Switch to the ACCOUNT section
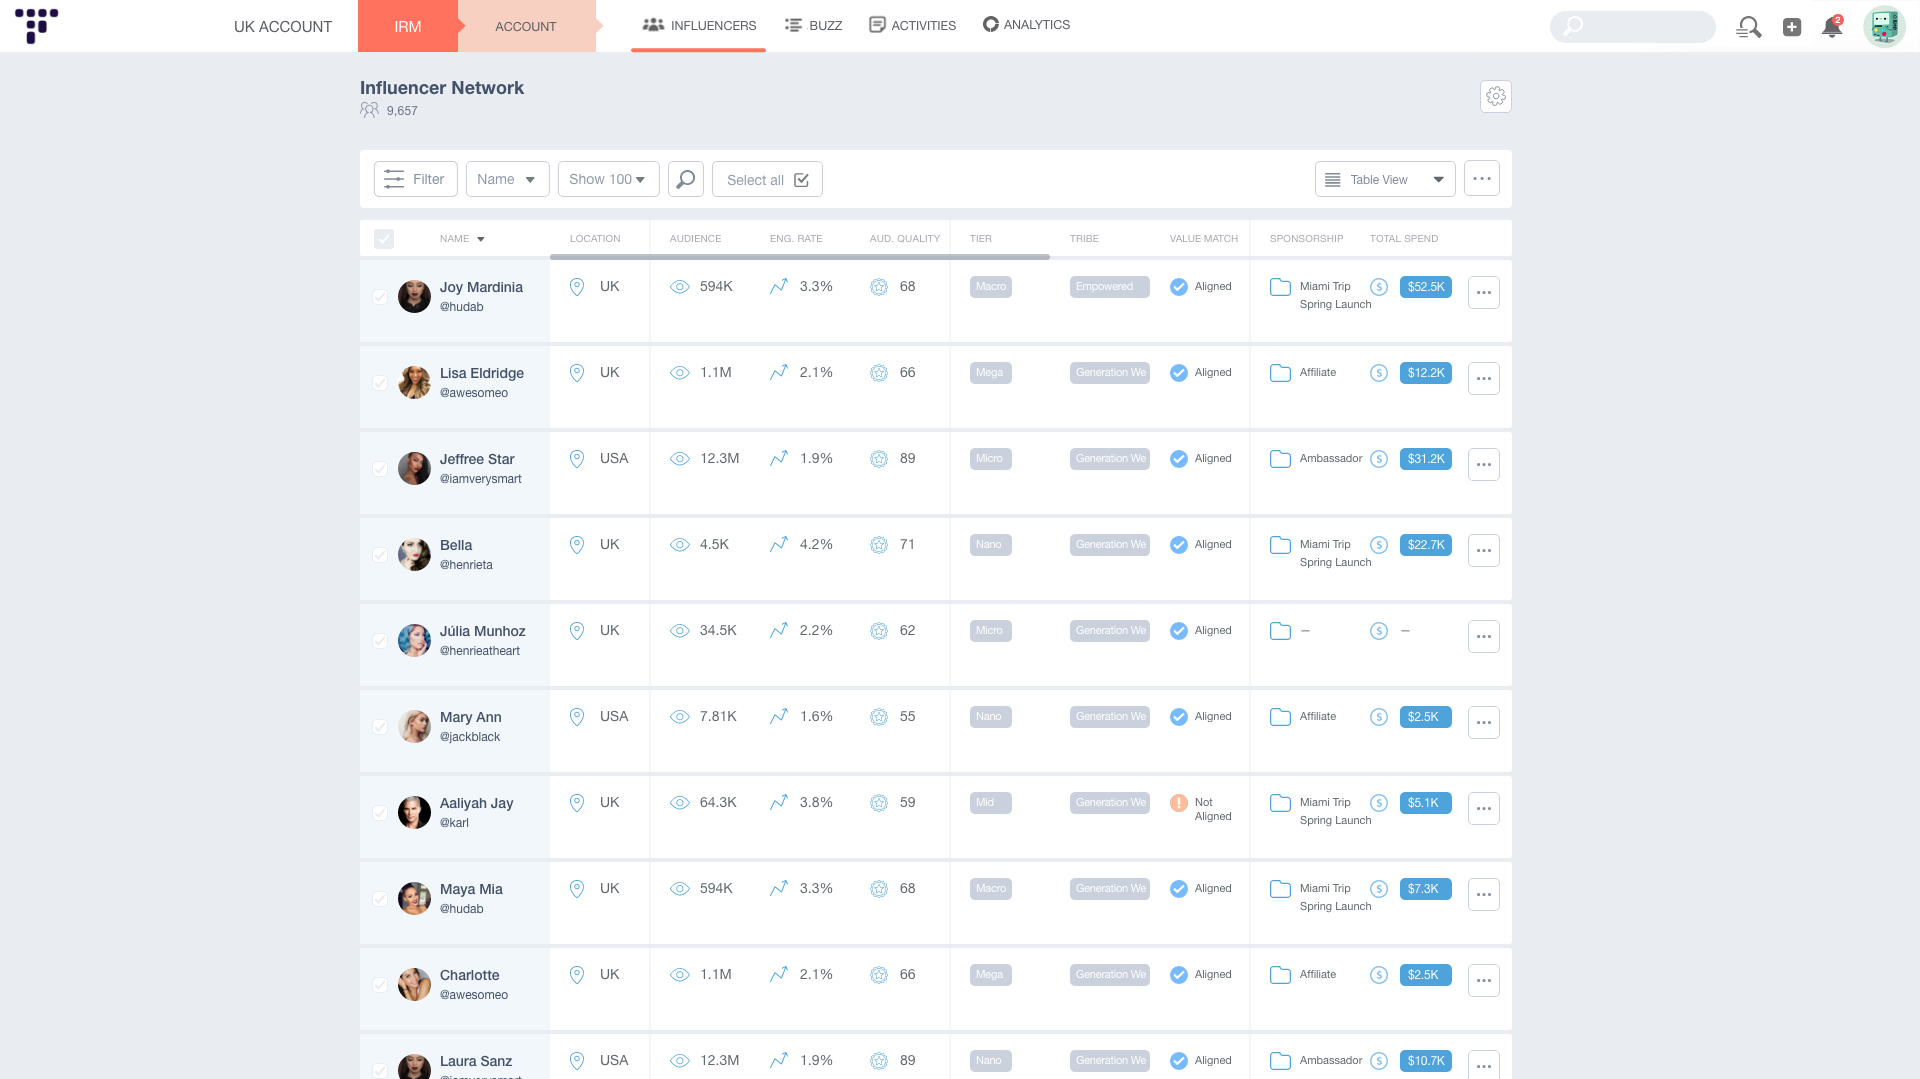The image size is (1920, 1079). point(526,26)
